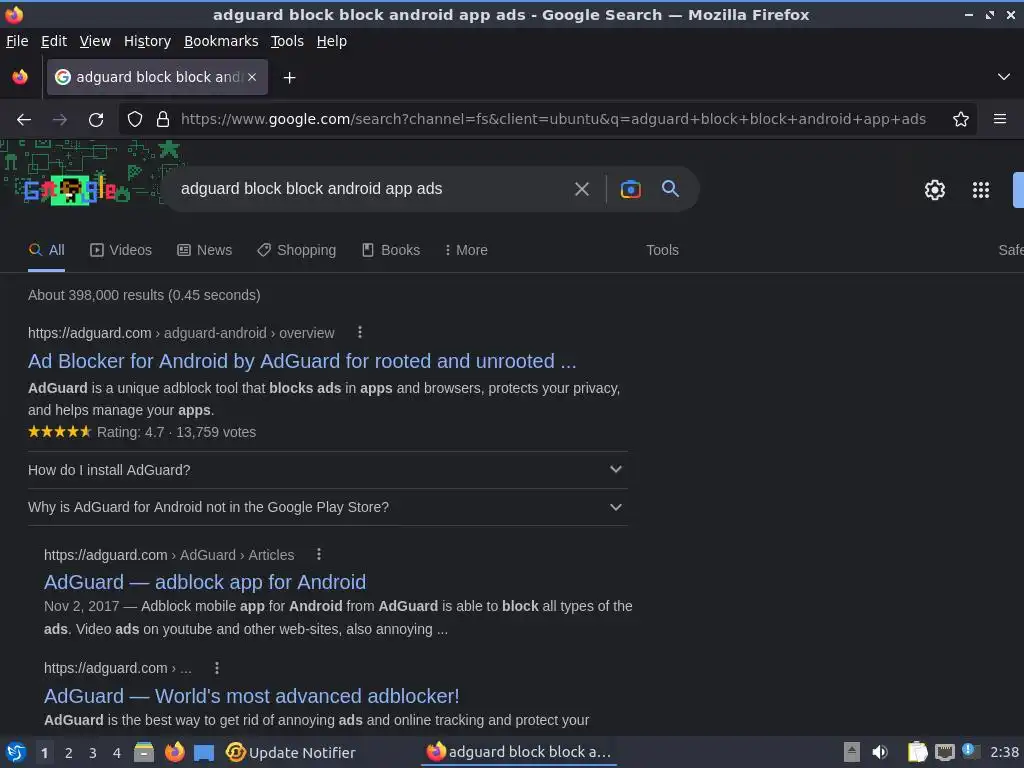View site security padlock info
Image resolution: width=1024 pixels, height=768 pixels.
(163, 120)
